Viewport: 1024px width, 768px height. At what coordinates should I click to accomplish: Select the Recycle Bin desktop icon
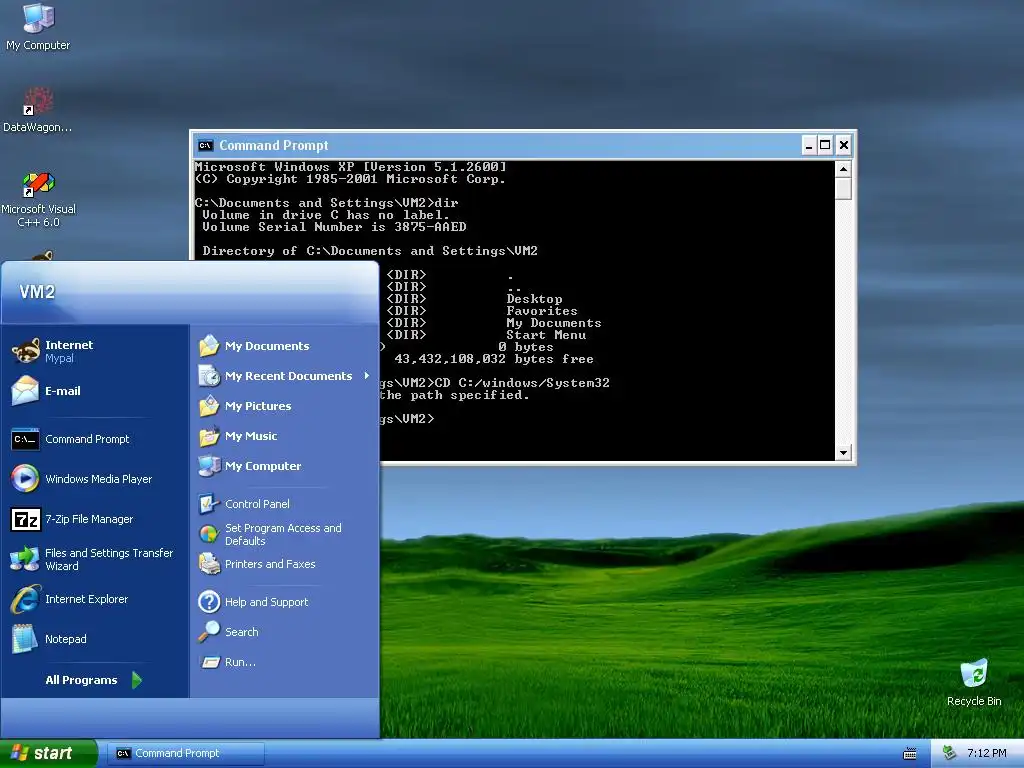(x=974, y=673)
